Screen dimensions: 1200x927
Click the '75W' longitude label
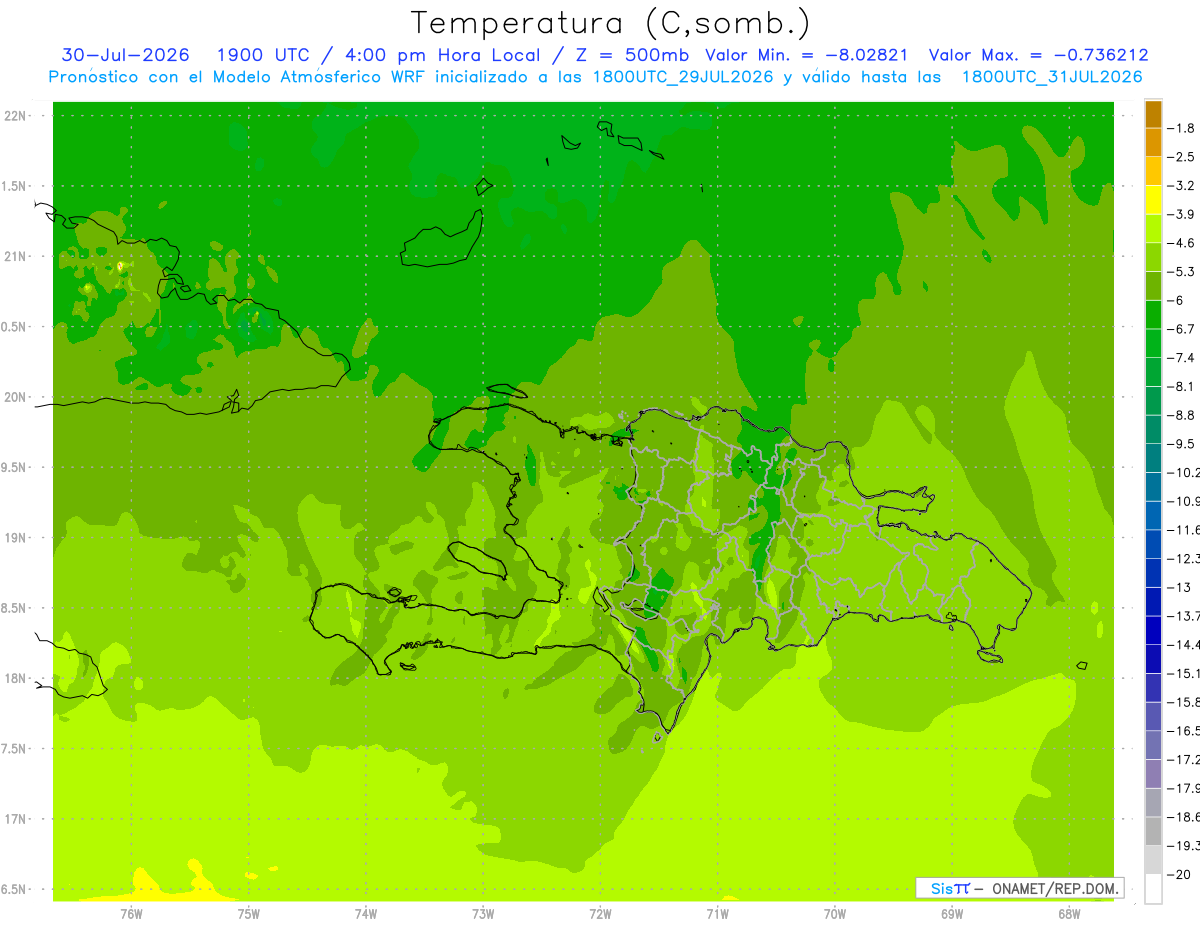[249, 914]
